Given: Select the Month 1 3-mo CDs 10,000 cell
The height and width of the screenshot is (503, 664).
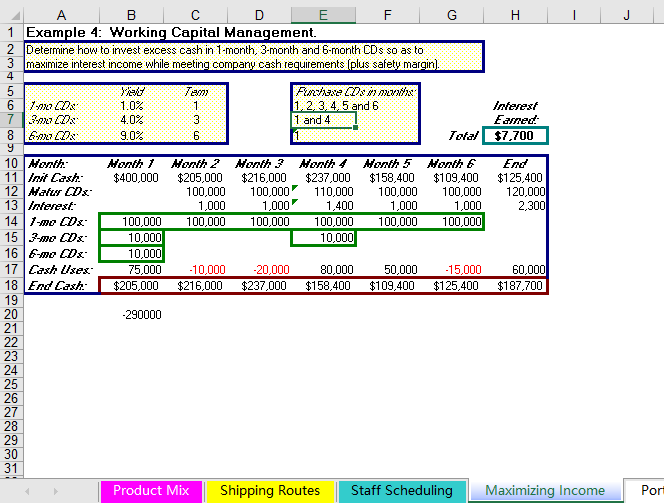Looking at the screenshot, I should pyautogui.click(x=131, y=237).
